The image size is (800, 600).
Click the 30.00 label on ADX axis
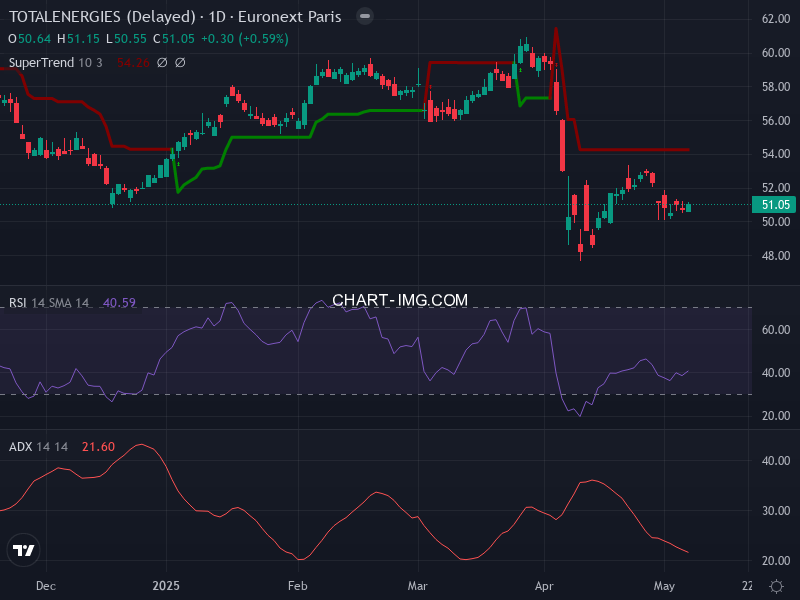(776, 511)
